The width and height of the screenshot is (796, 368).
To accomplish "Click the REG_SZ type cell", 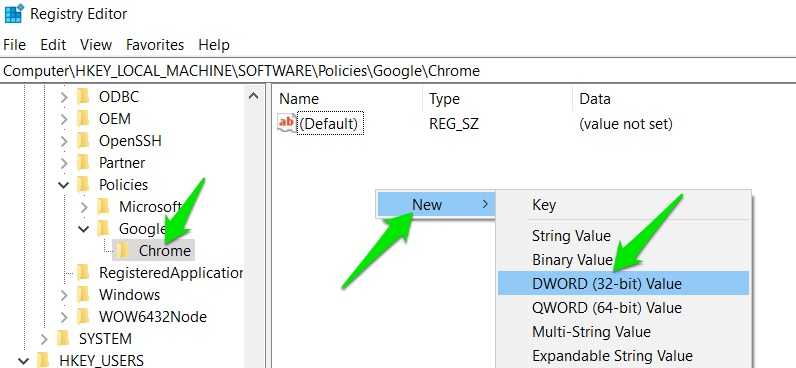I will [x=454, y=123].
